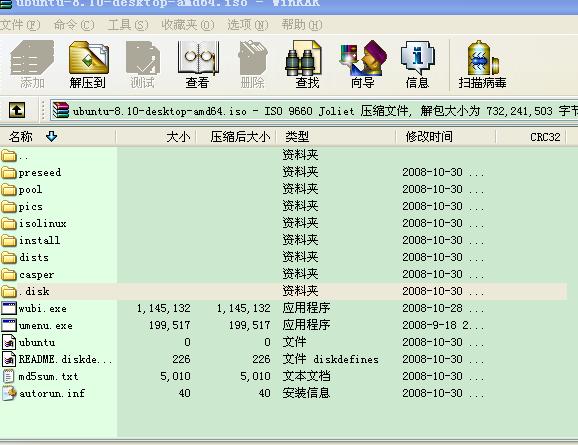Select the .disk folder icon
Viewport: 578px width, 445px height.
[x=9, y=291]
